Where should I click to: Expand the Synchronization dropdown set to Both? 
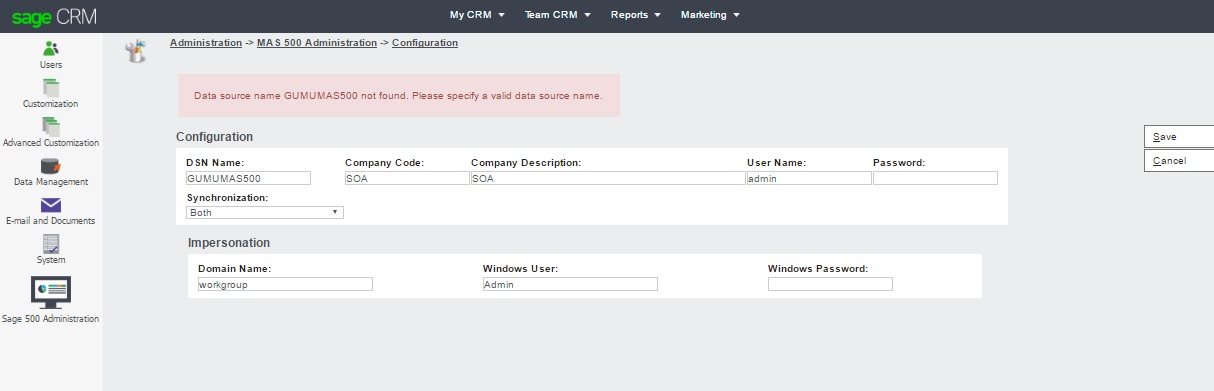(265, 212)
